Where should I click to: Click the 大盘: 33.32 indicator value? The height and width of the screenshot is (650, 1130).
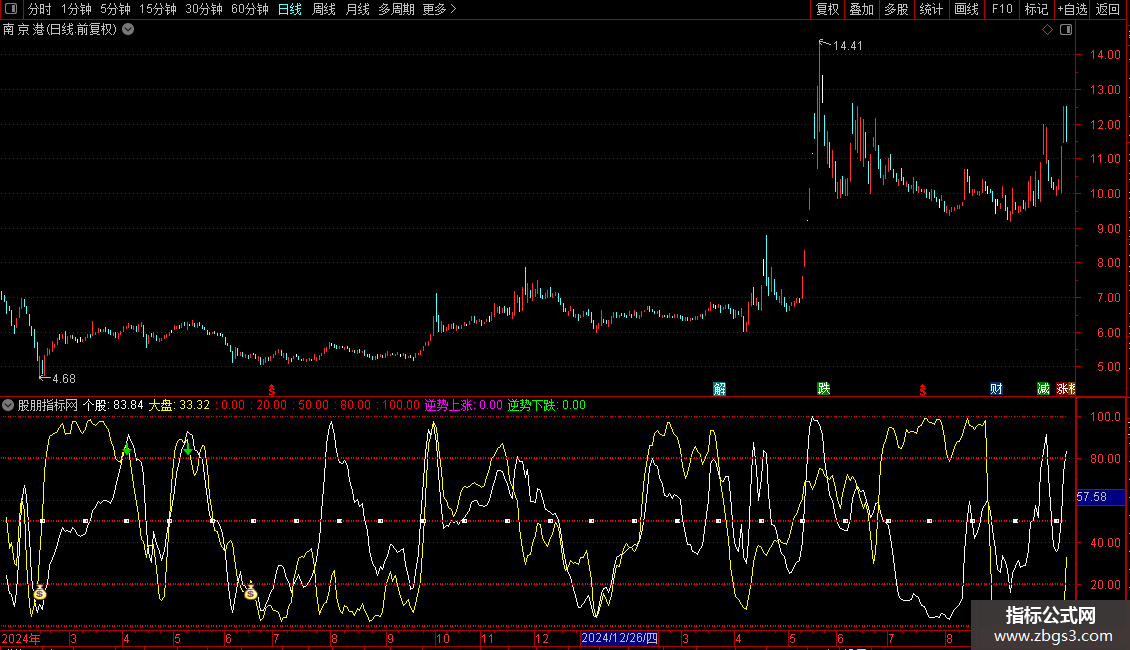pyautogui.click(x=179, y=405)
